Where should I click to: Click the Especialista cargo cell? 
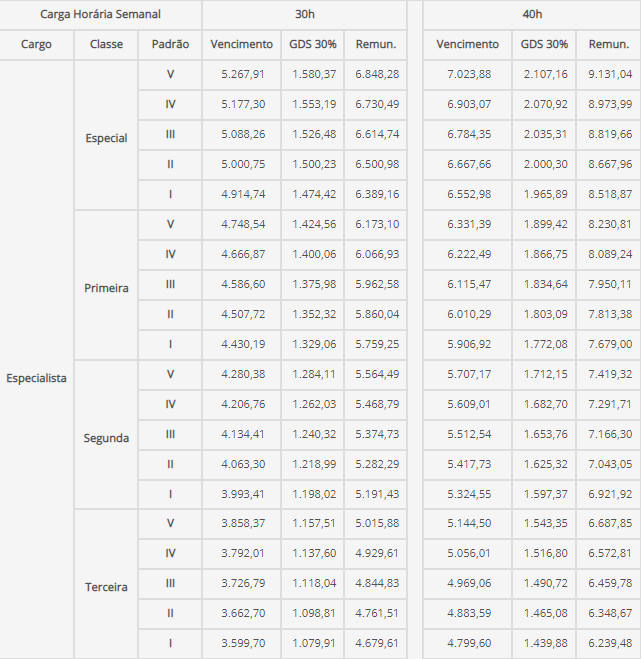36,378
